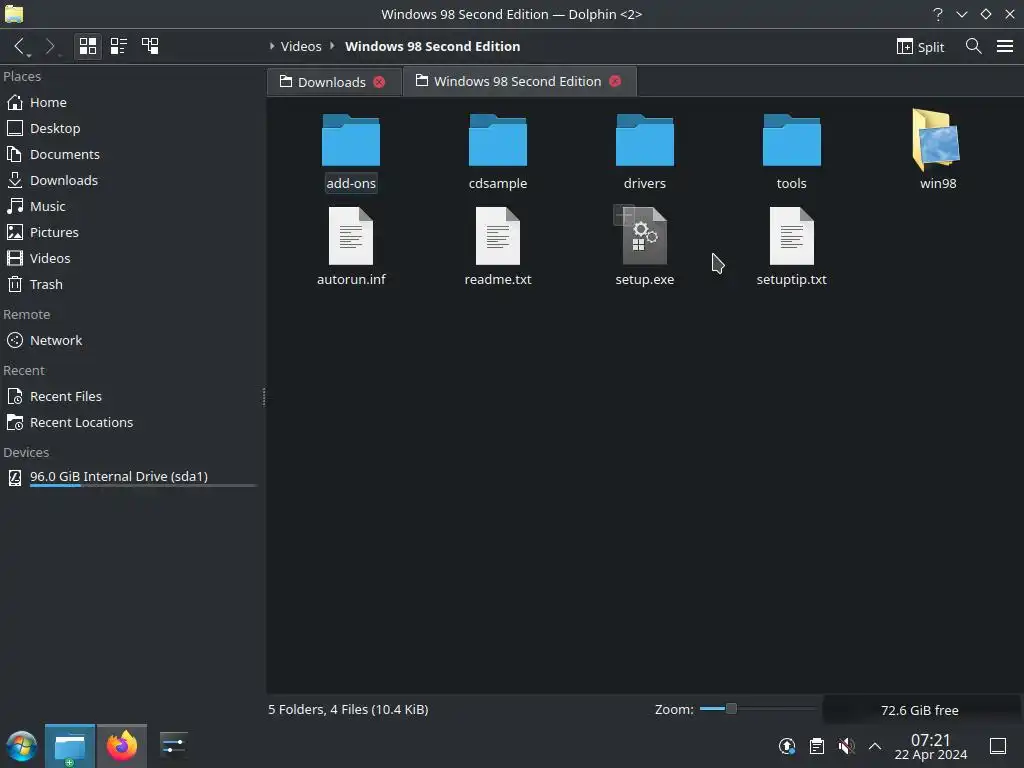Click the folder and file count status text

(348, 709)
